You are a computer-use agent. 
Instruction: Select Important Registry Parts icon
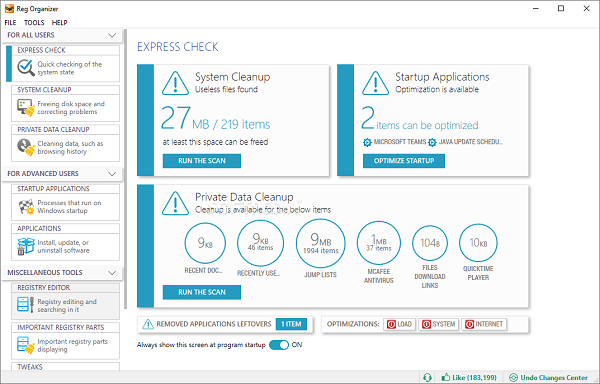26,345
